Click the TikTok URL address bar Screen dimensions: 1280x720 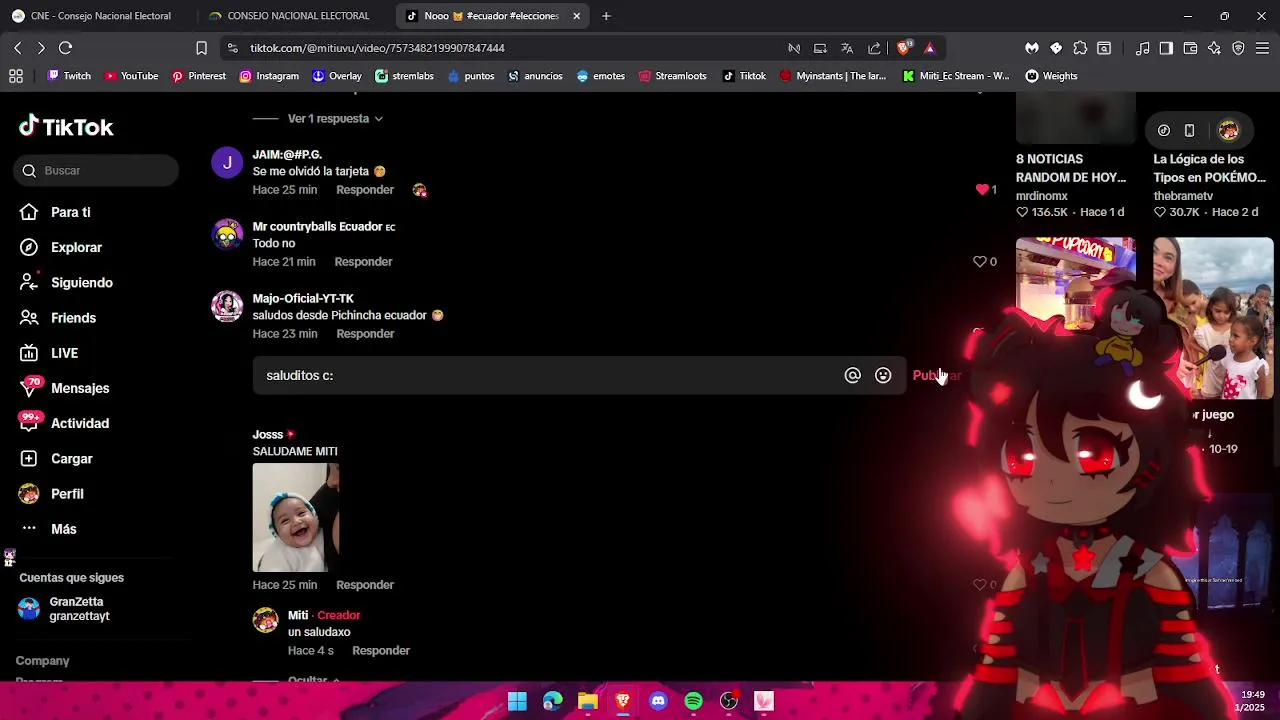click(x=500, y=48)
